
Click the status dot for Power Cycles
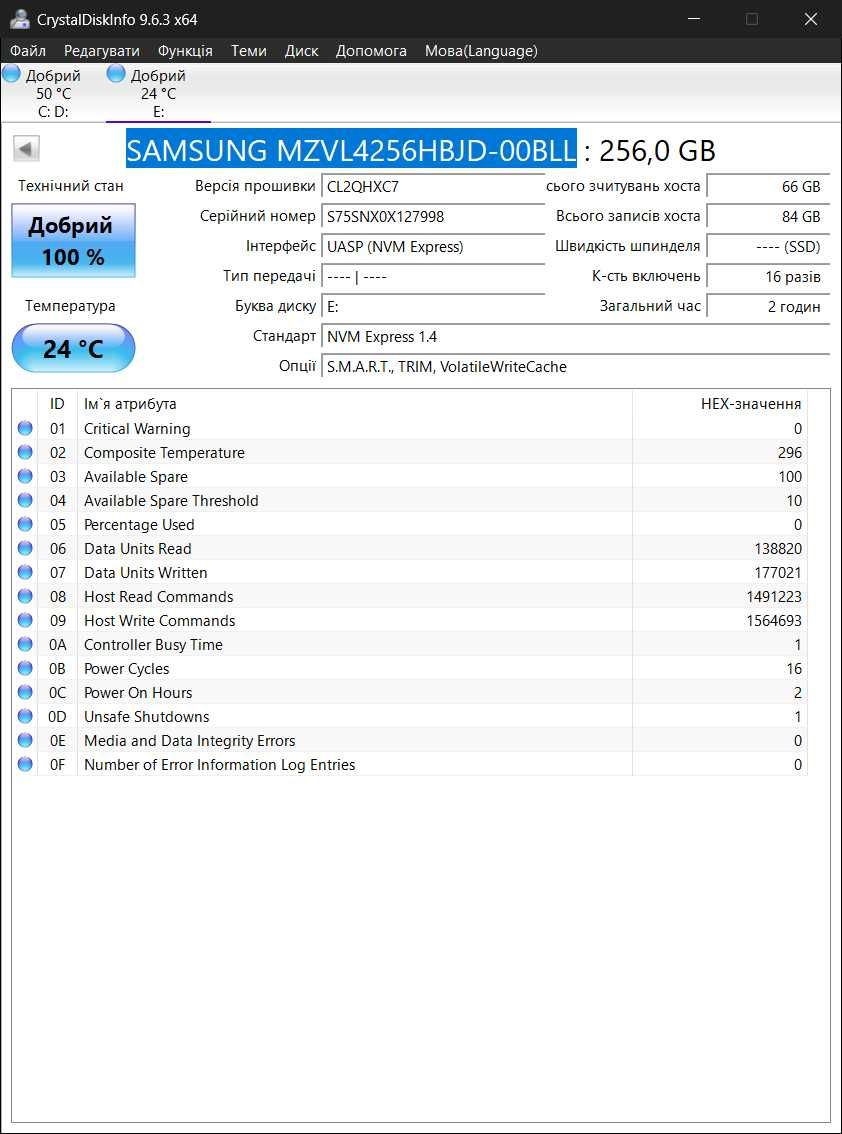click(25, 668)
